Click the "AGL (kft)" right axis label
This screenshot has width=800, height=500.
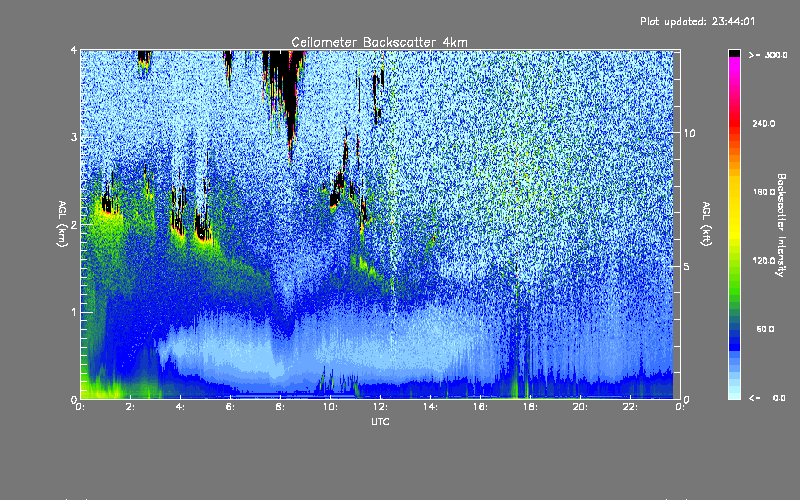click(706, 223)
